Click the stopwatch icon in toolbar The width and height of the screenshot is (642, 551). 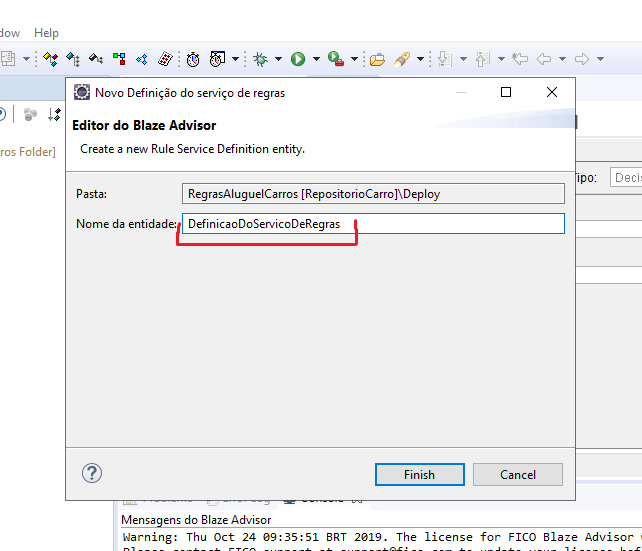click(193, 59)
